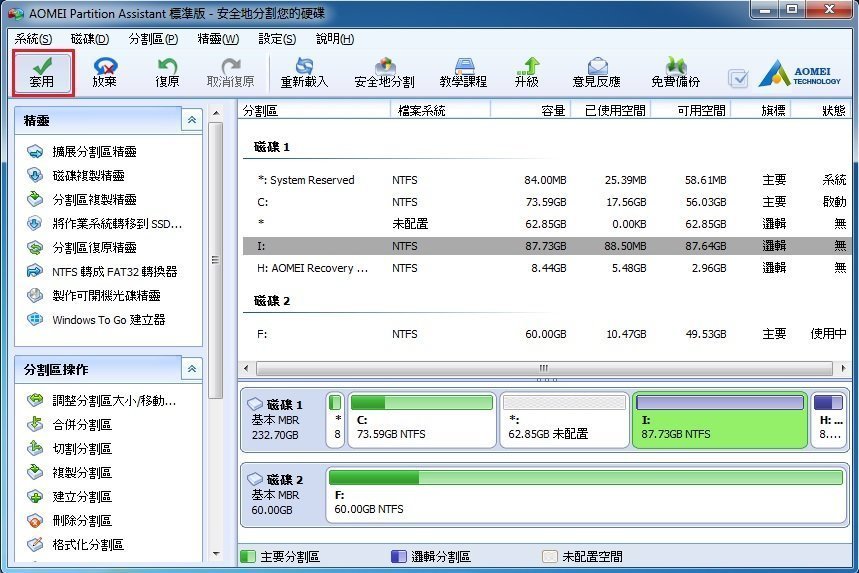Launch the 分割區複製精靈 wizard
This screenshot has height=573, width=859.
pyautogui.click(x=81, y=199)
